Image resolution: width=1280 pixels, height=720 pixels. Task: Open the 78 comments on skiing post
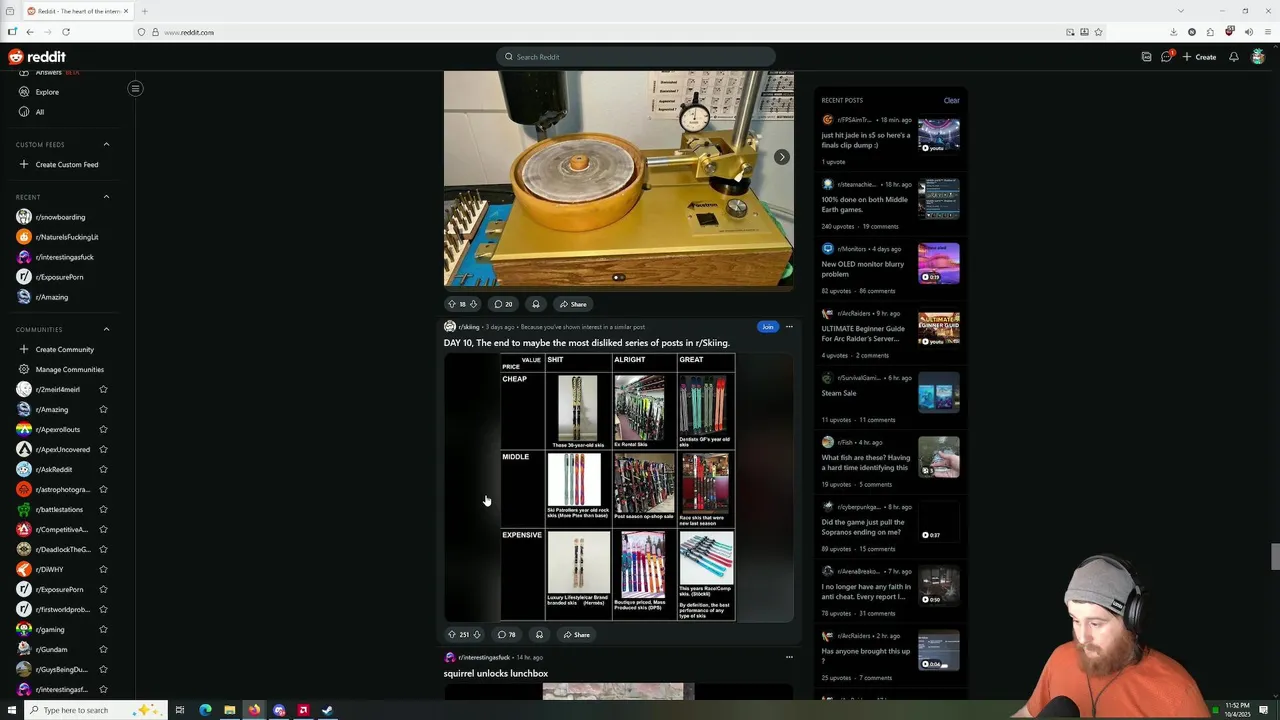507,635
